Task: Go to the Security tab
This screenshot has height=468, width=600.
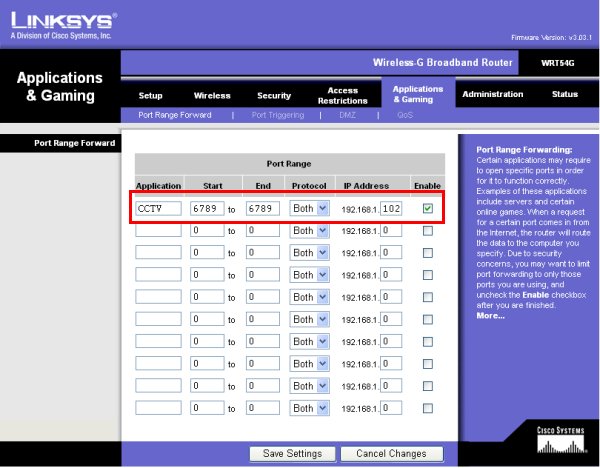Action: click(274, 95)
